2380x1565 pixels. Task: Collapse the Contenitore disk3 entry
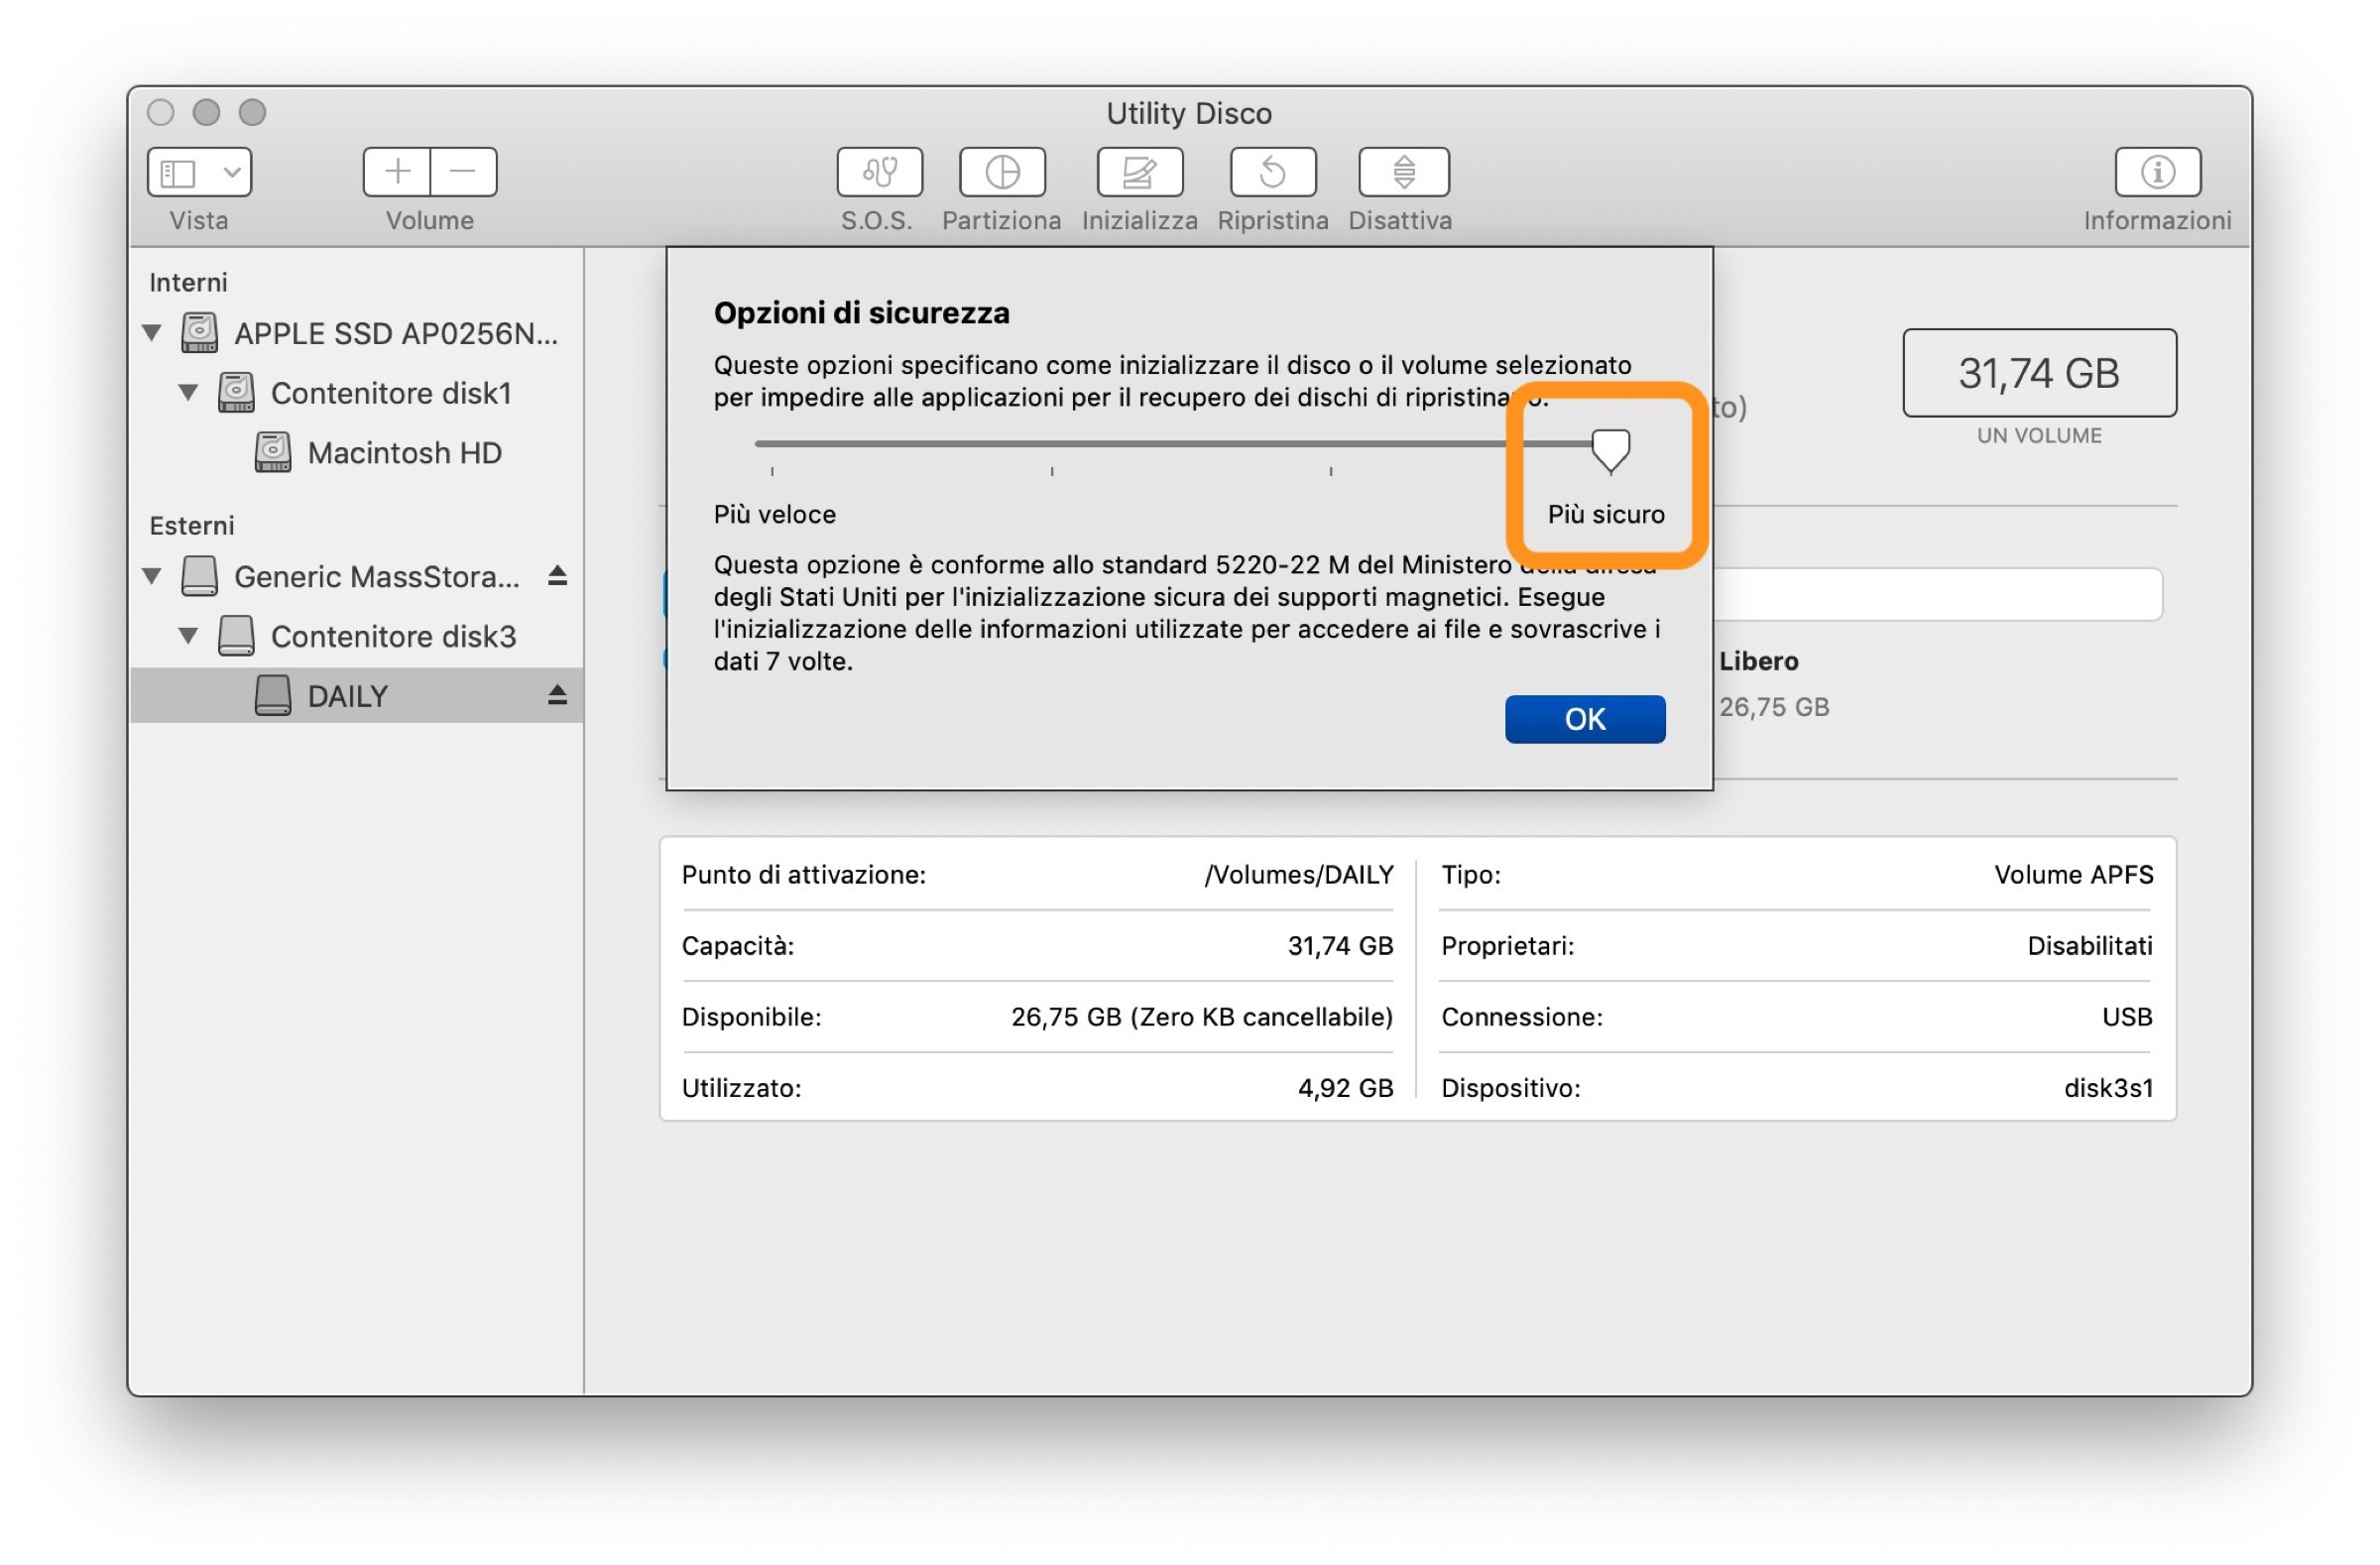[188, 636]
